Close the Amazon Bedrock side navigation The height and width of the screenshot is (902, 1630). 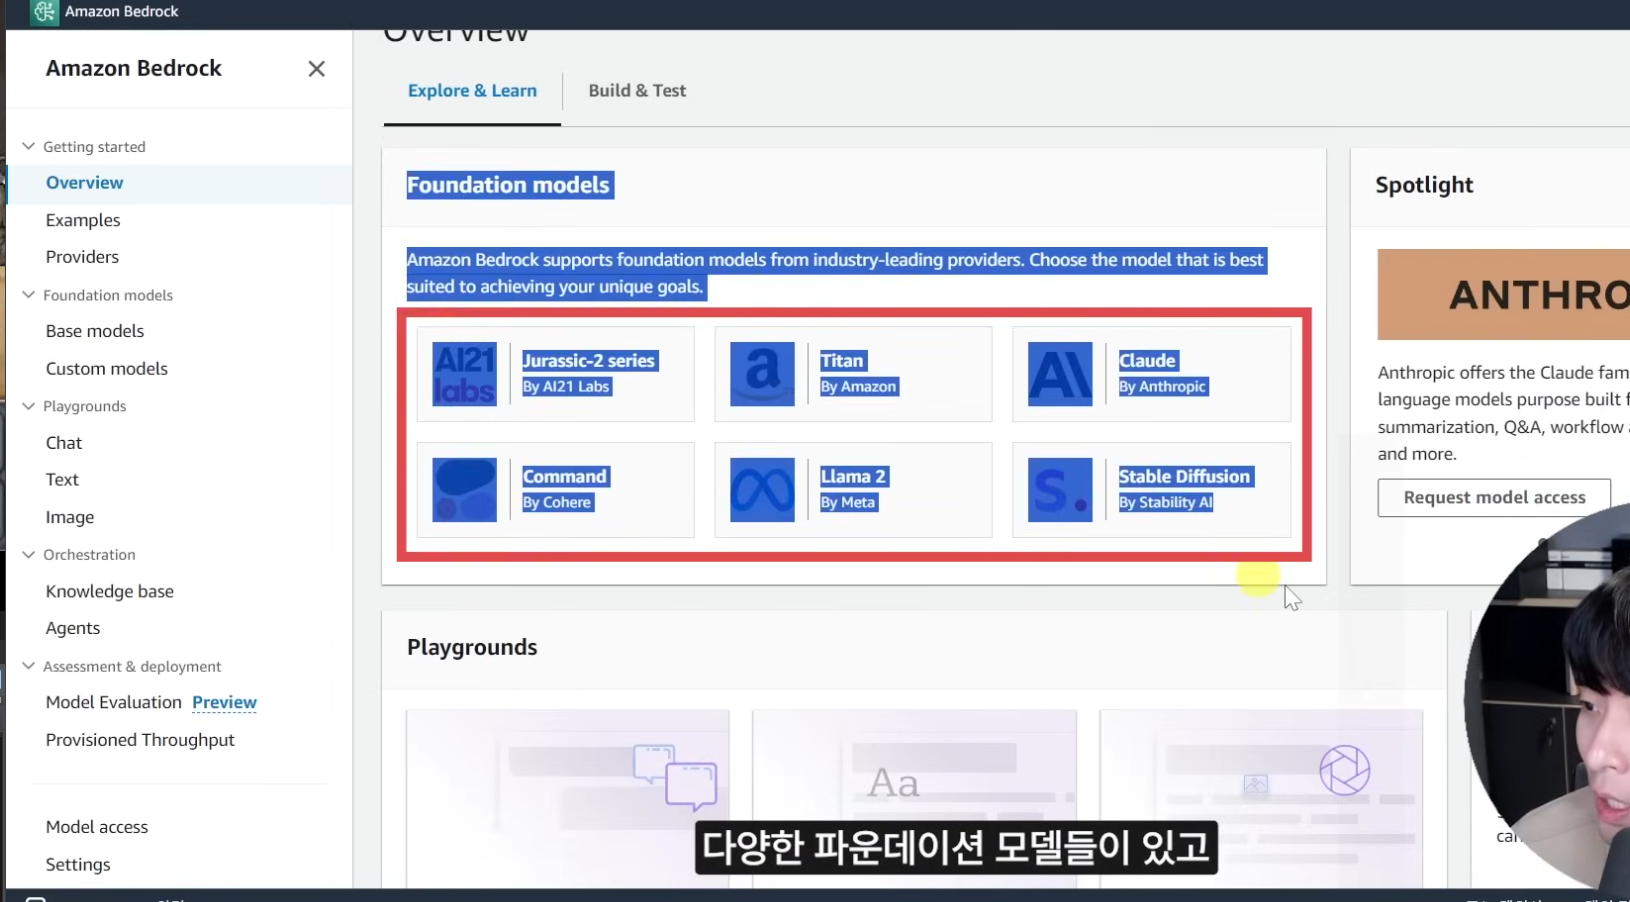coord(316,69)
